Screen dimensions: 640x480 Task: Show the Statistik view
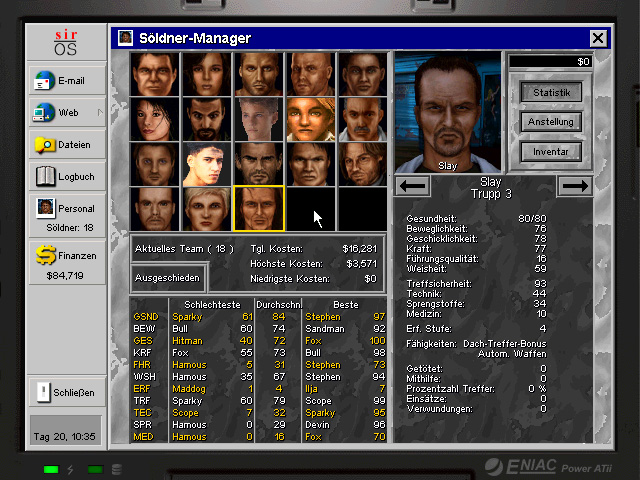[x=551, y=93]
